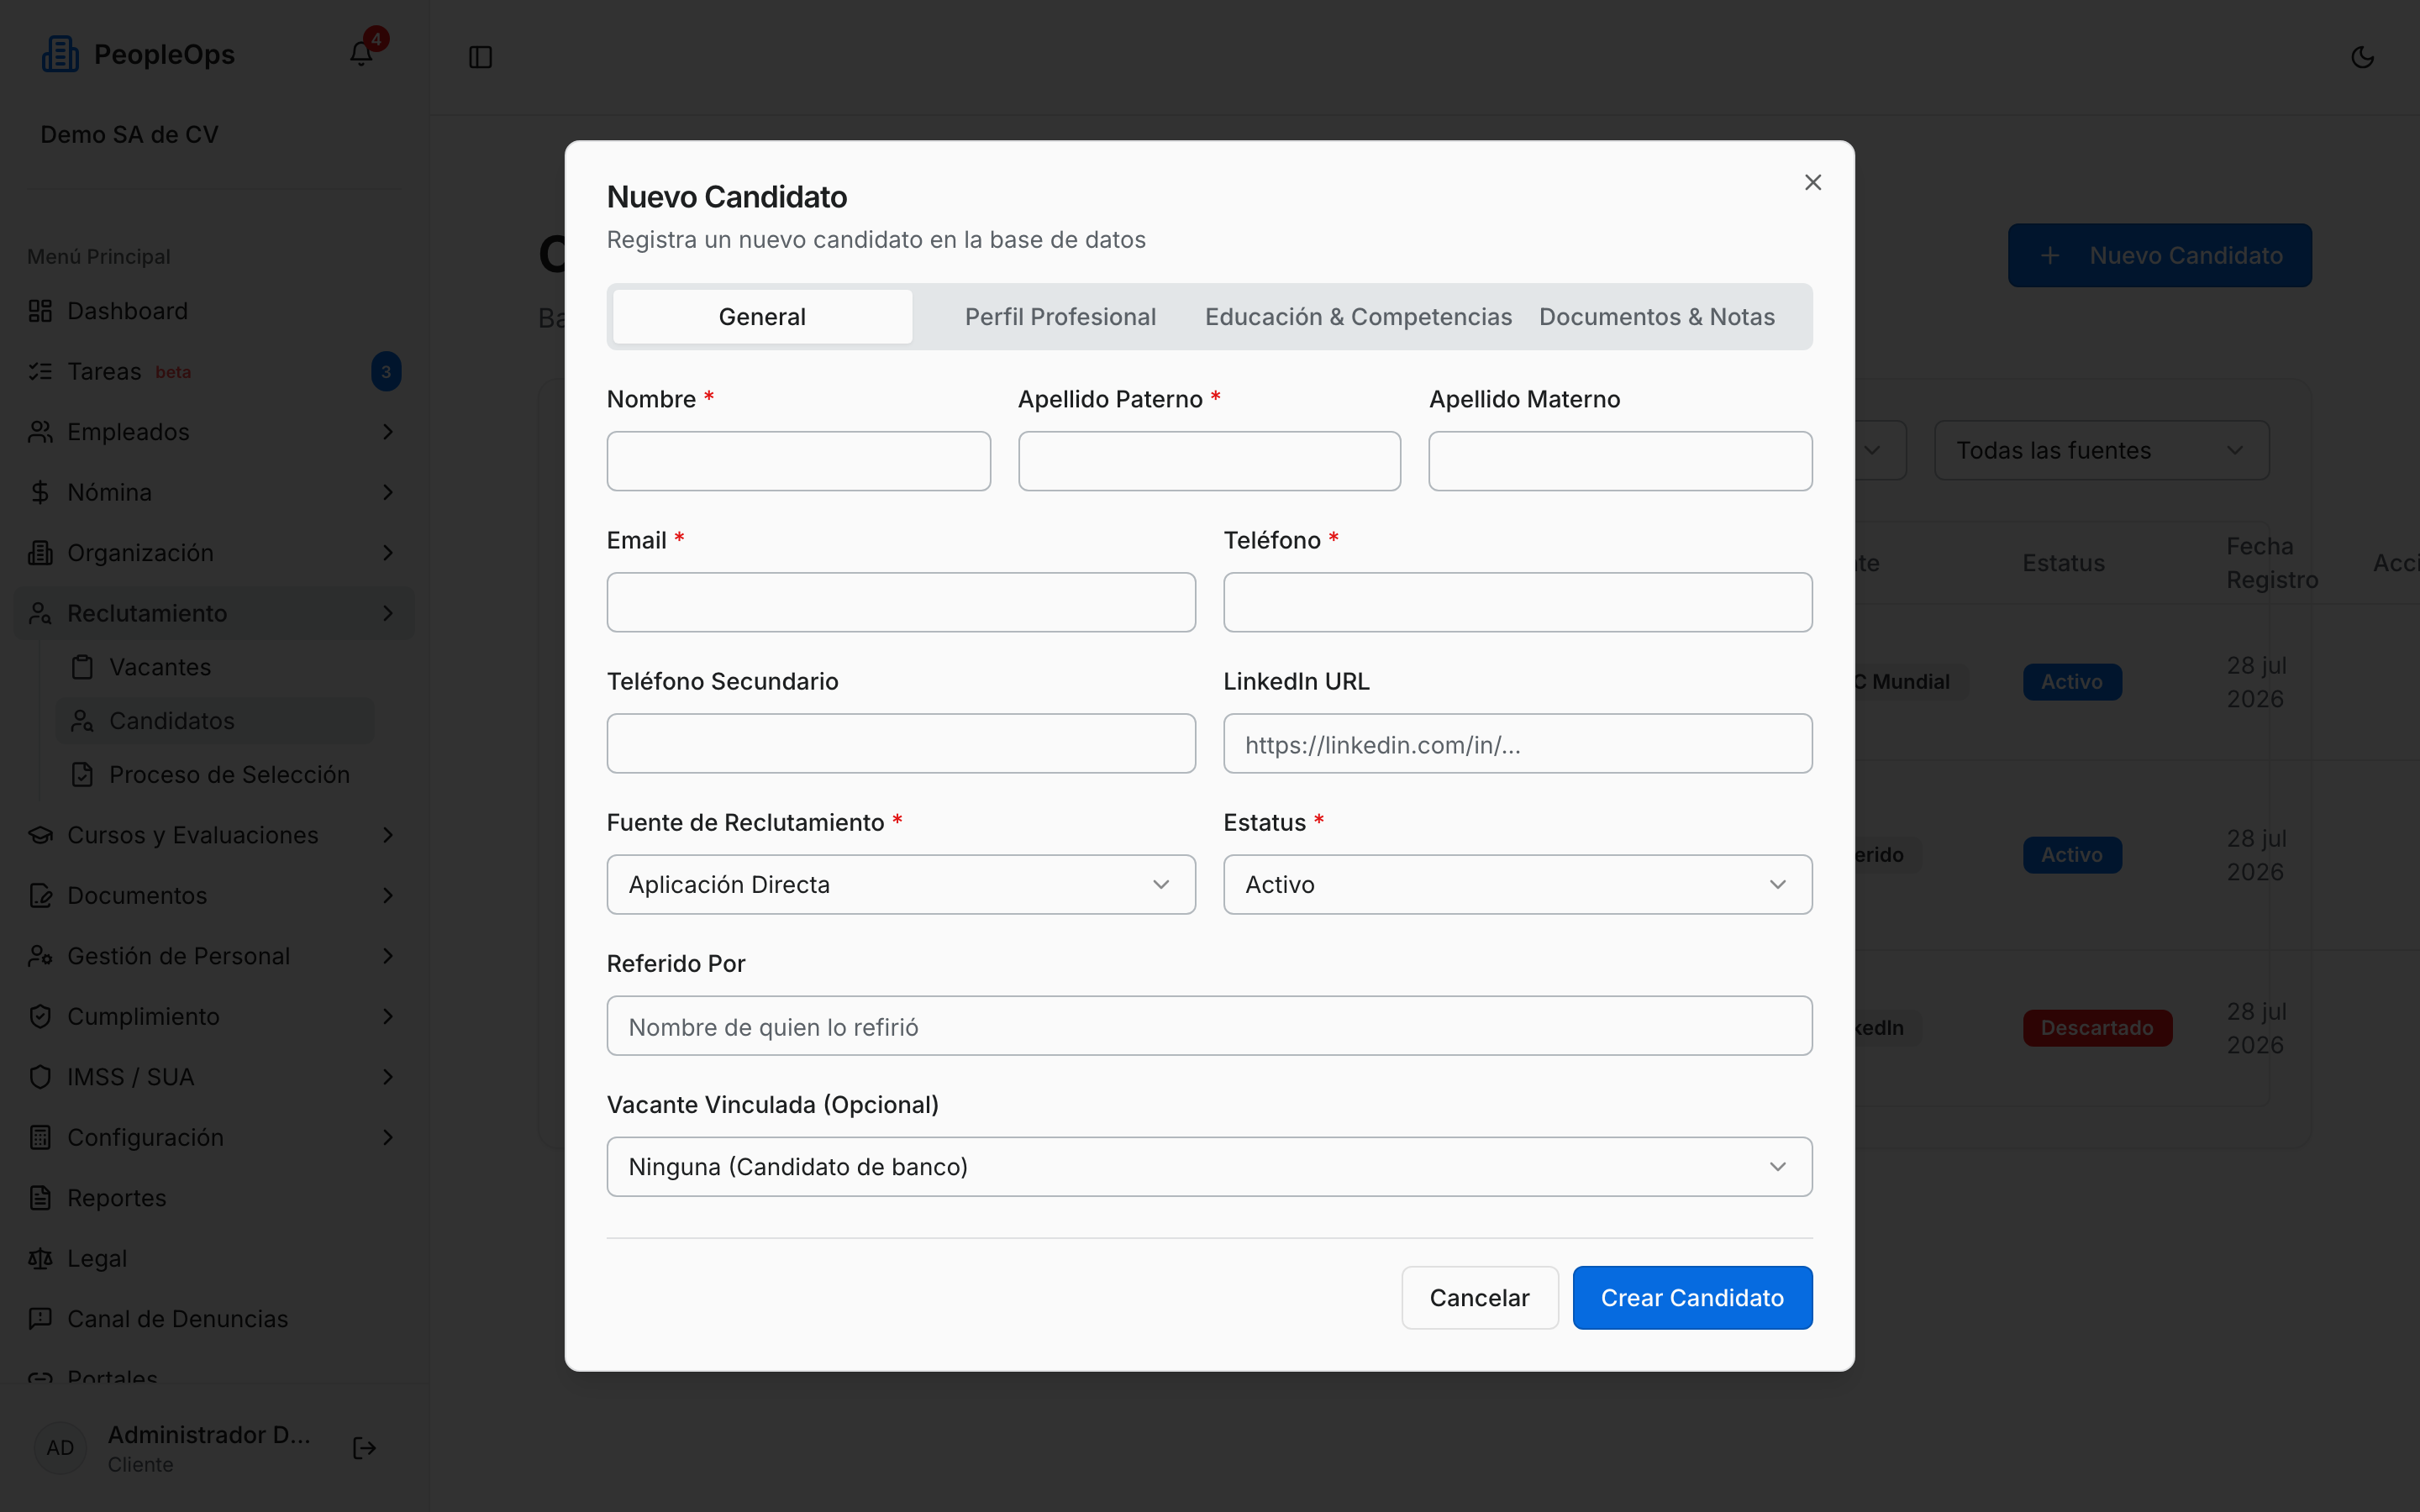Viewport: 2420px width, 1512px height.
Task: Click the Documentos pen-file icon
Action: [40, 895]
